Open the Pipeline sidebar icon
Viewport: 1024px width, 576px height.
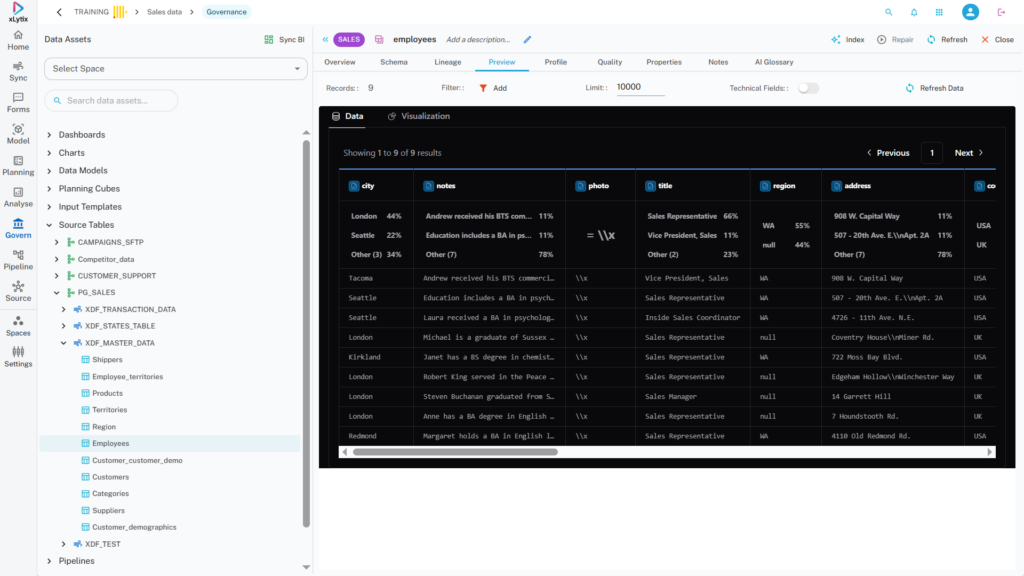pyautogui.click(x=18, y=260)
